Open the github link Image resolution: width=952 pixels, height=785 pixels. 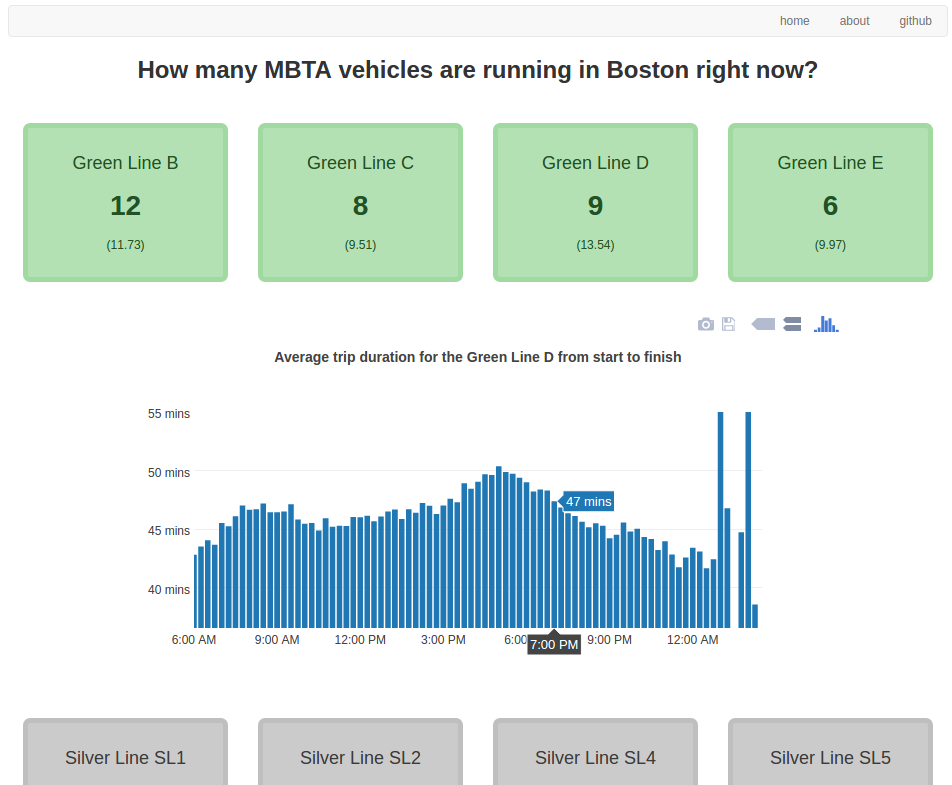click(x=915, y=21)
